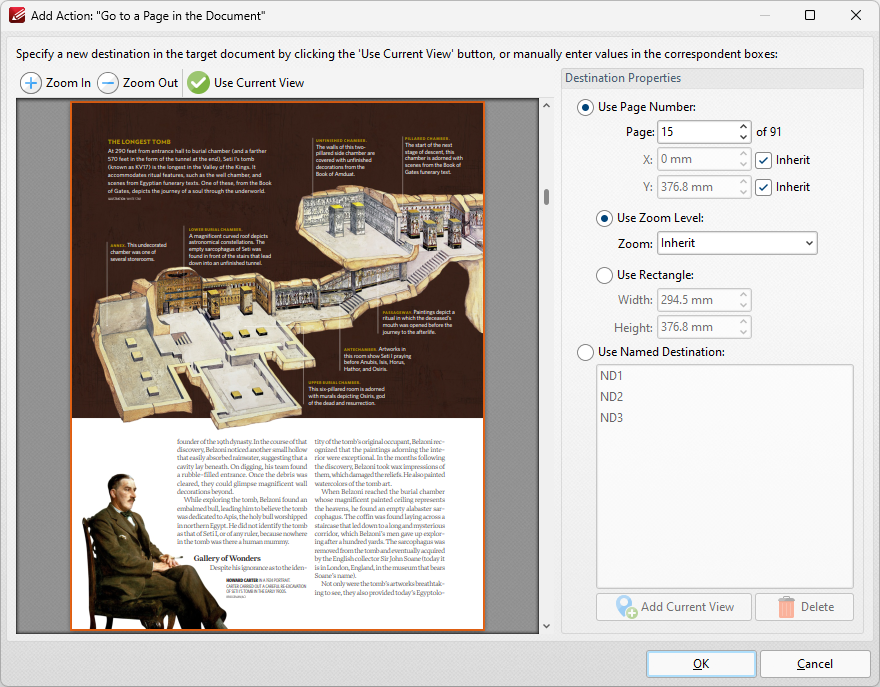
Task: Confirm the dialog with OK
Action: pyautogui.click(x=701, y=664)
